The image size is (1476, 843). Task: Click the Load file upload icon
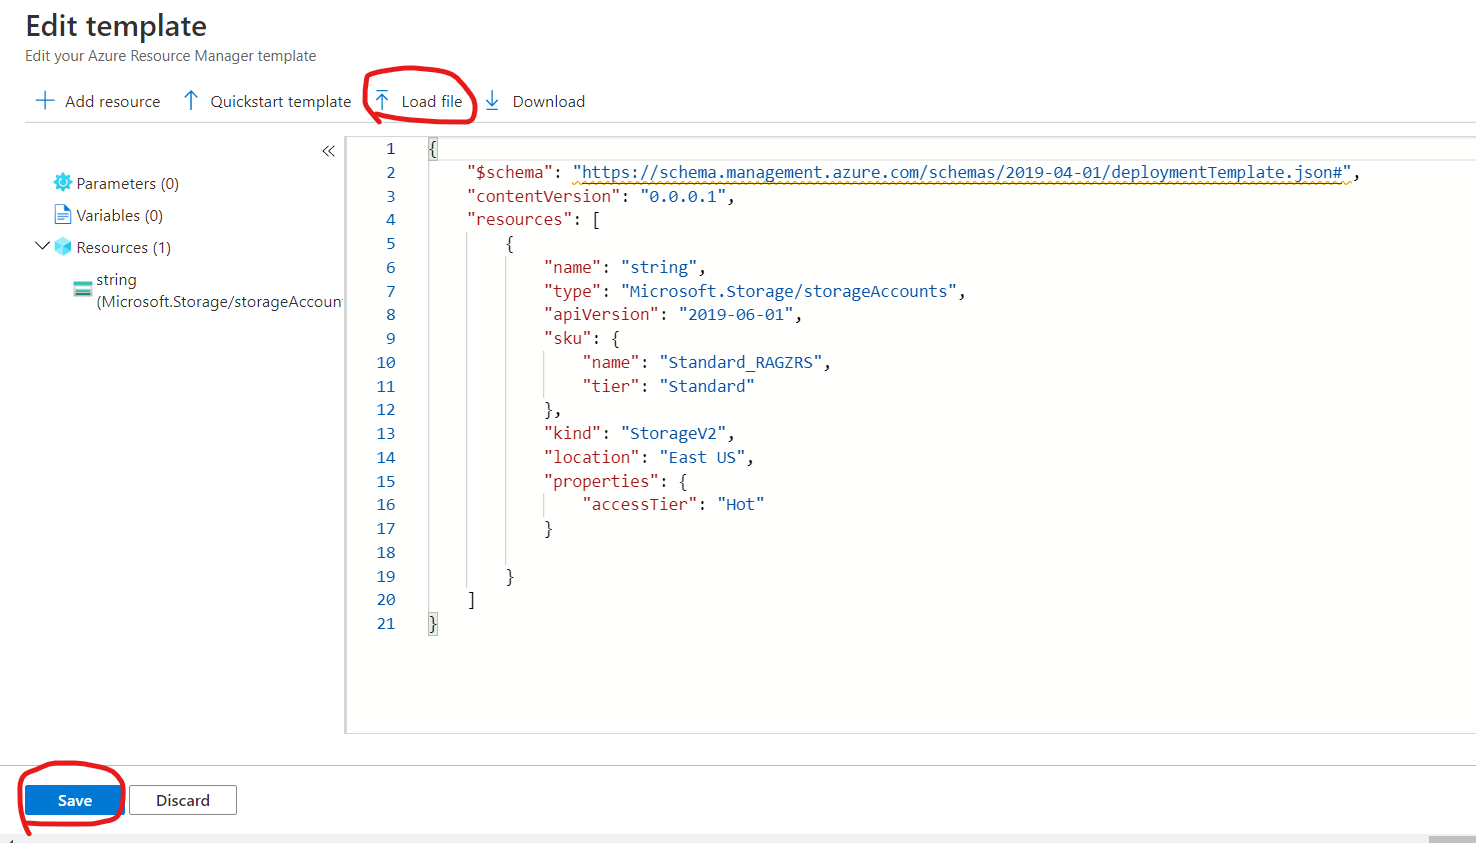[x=382, y=101]
